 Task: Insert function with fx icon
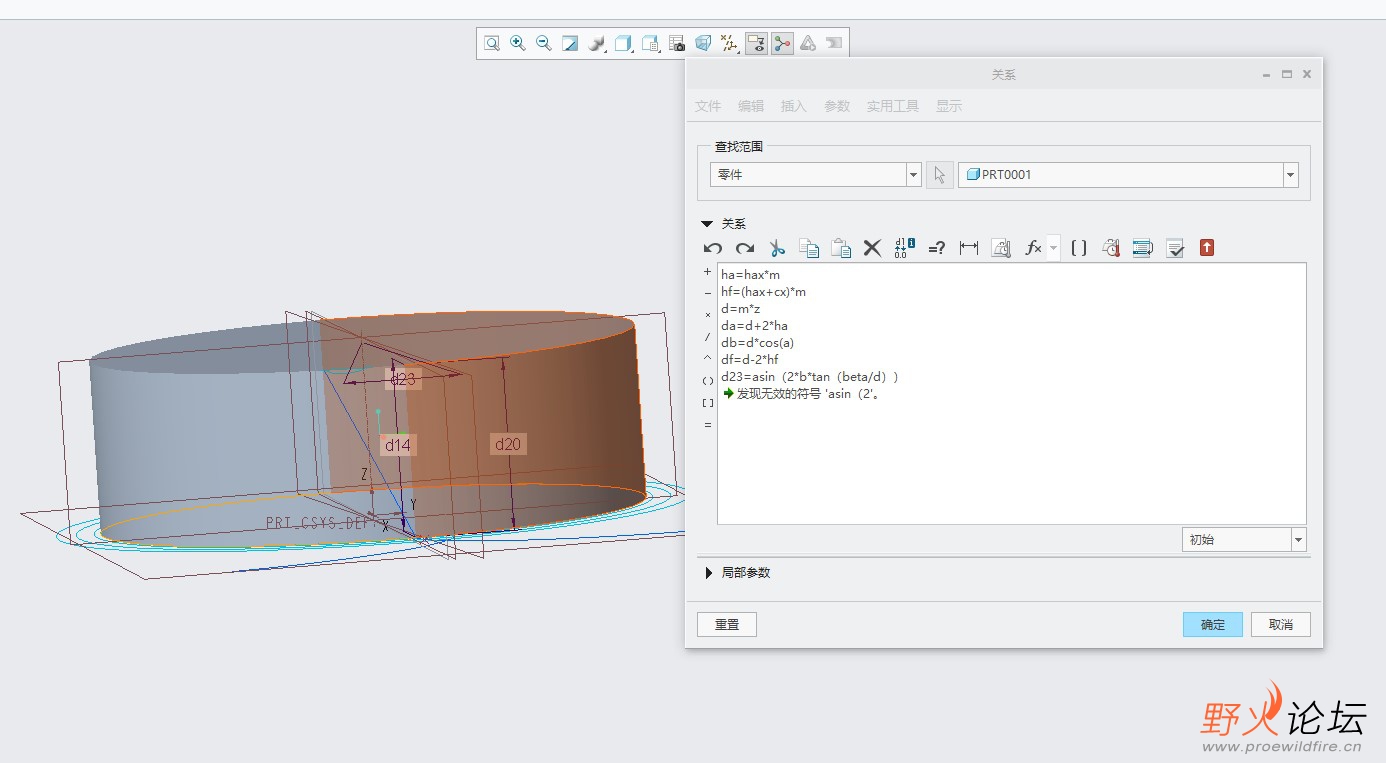(x=1033, y=248)
